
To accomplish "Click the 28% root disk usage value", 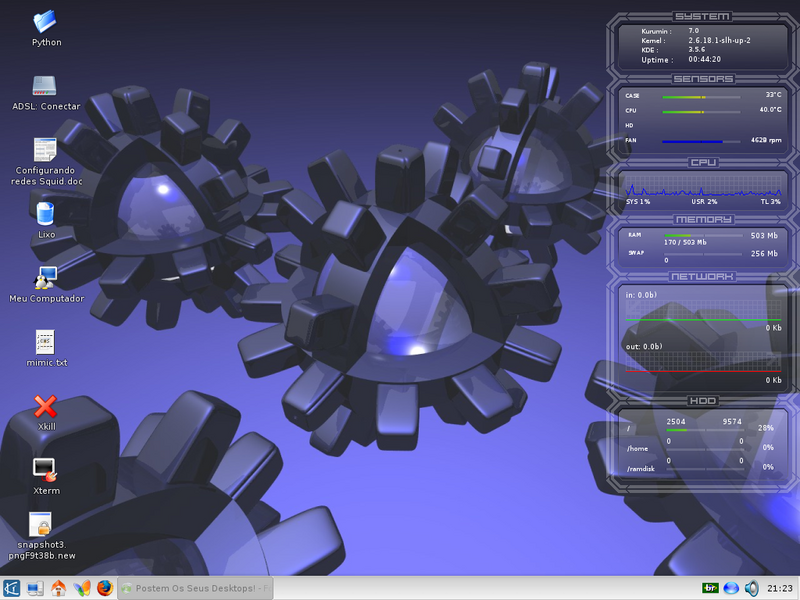I will [766, 428].
